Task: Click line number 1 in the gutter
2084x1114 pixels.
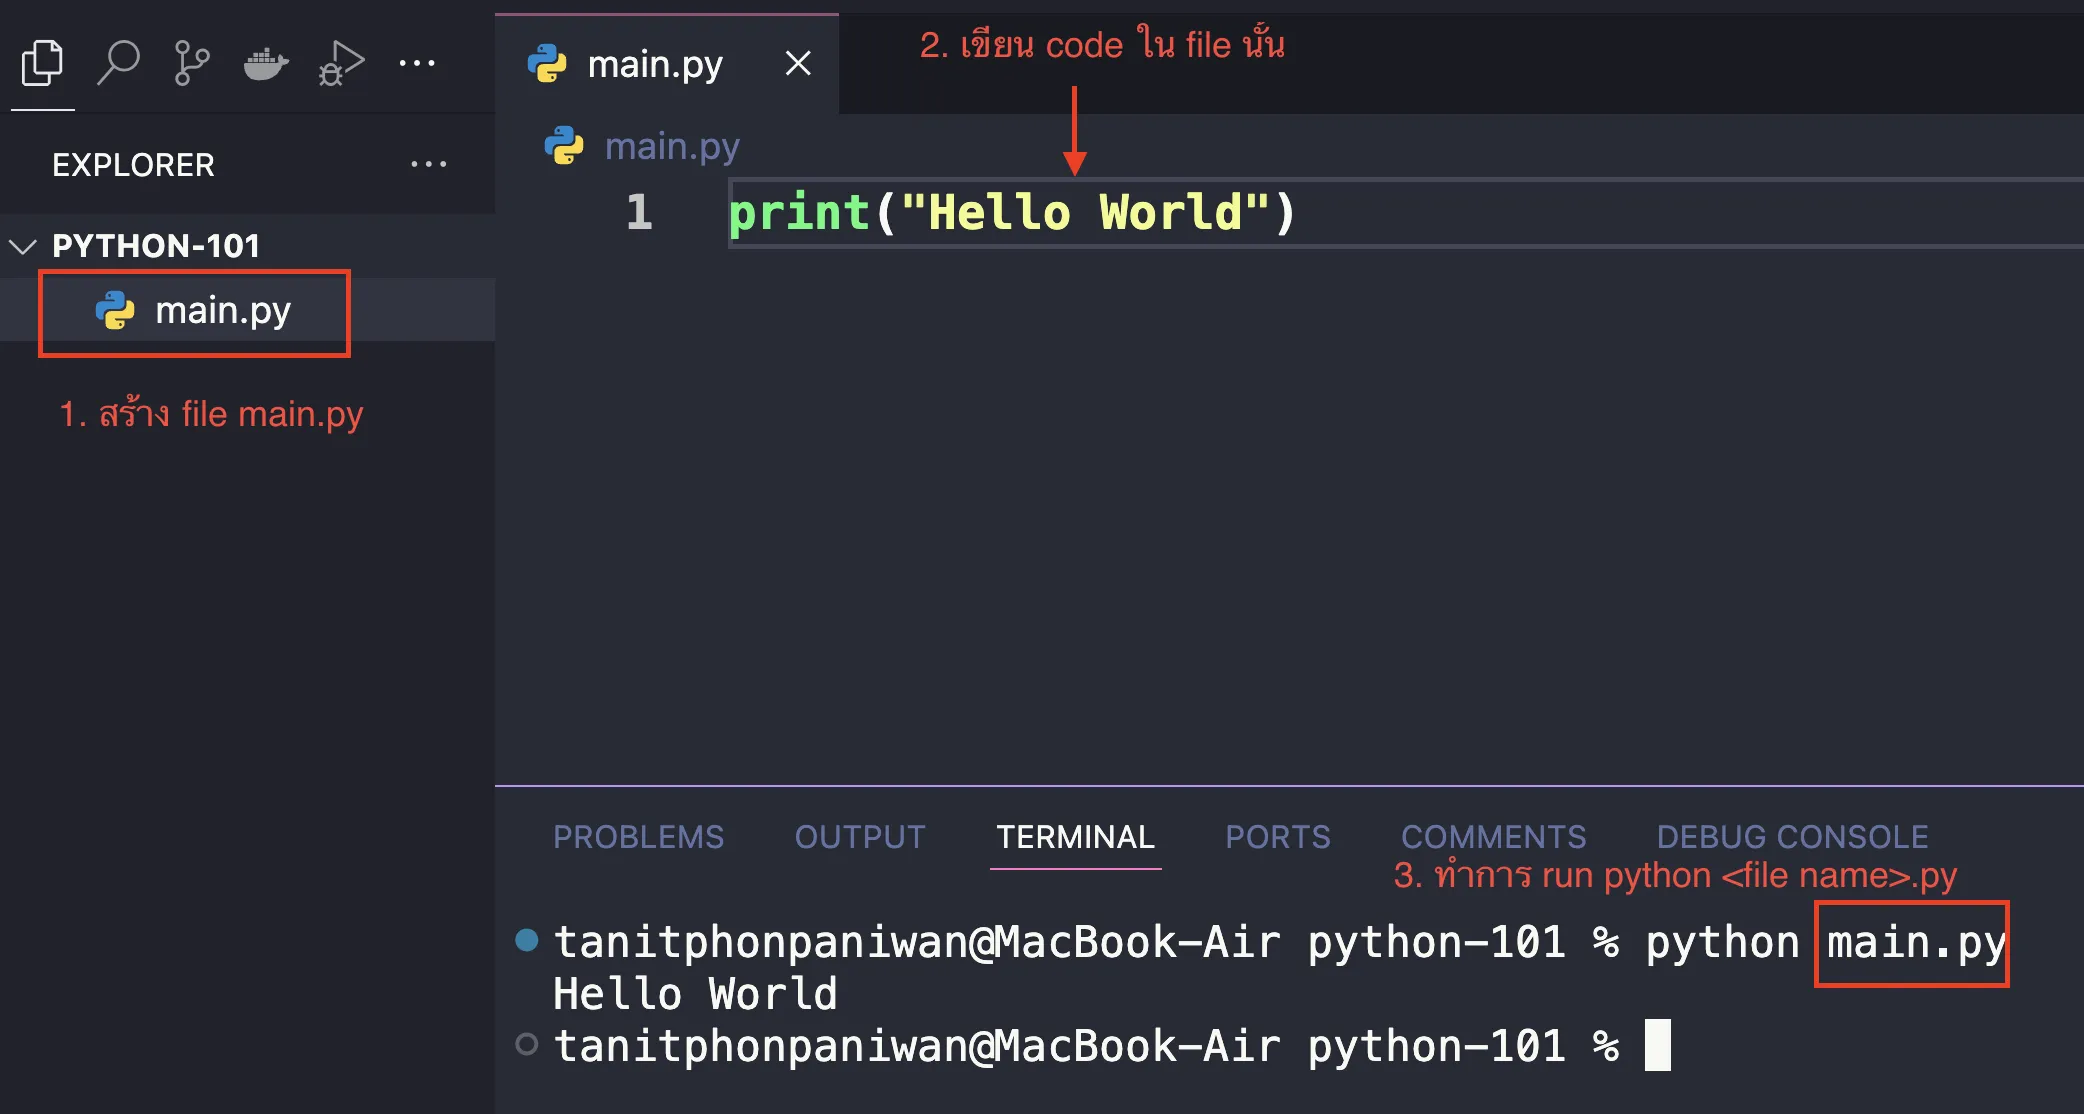Action: tap(639, 212)
